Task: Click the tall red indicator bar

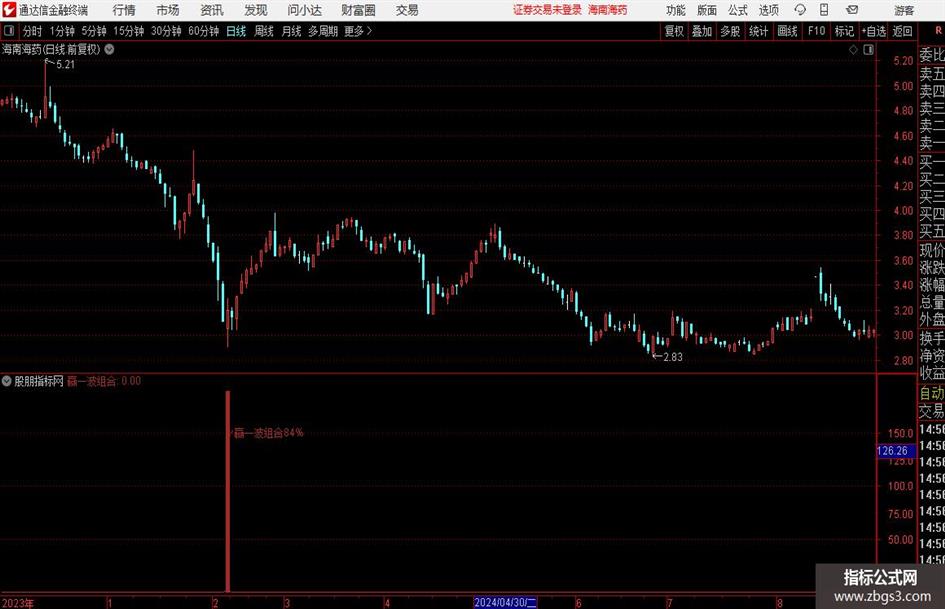Action: [228, 491]
